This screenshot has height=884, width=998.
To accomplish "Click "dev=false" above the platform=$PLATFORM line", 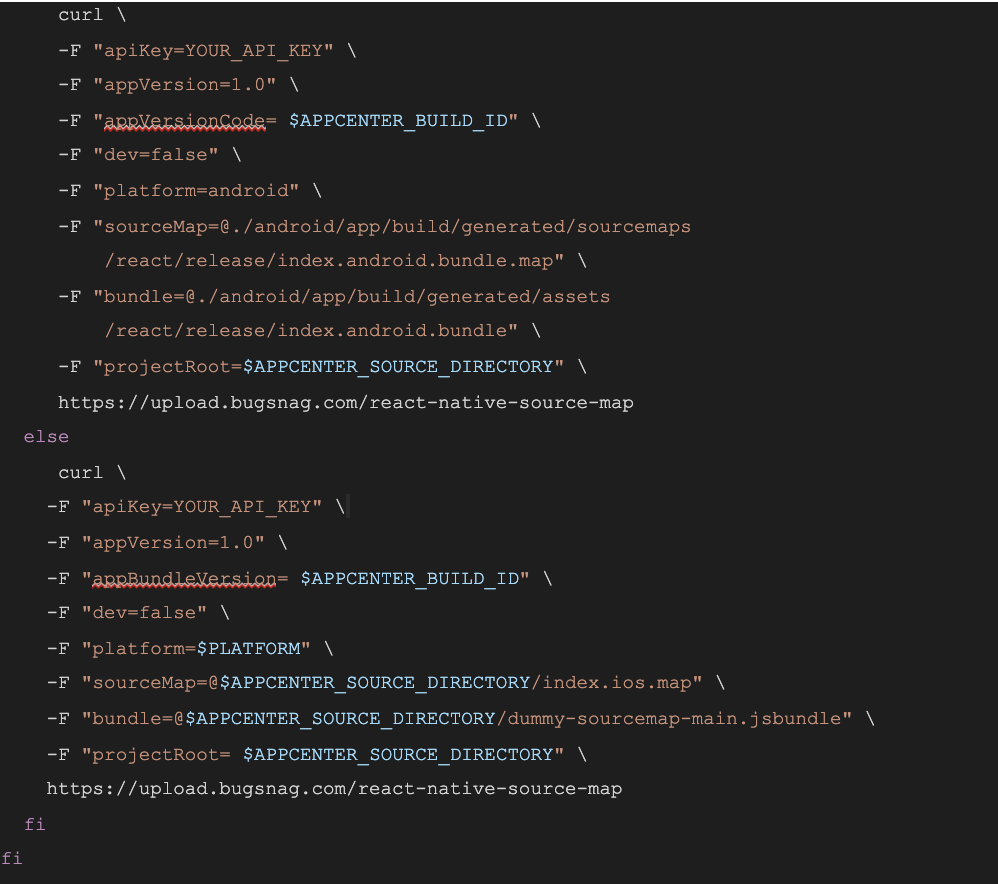I will tap(144, 613).
